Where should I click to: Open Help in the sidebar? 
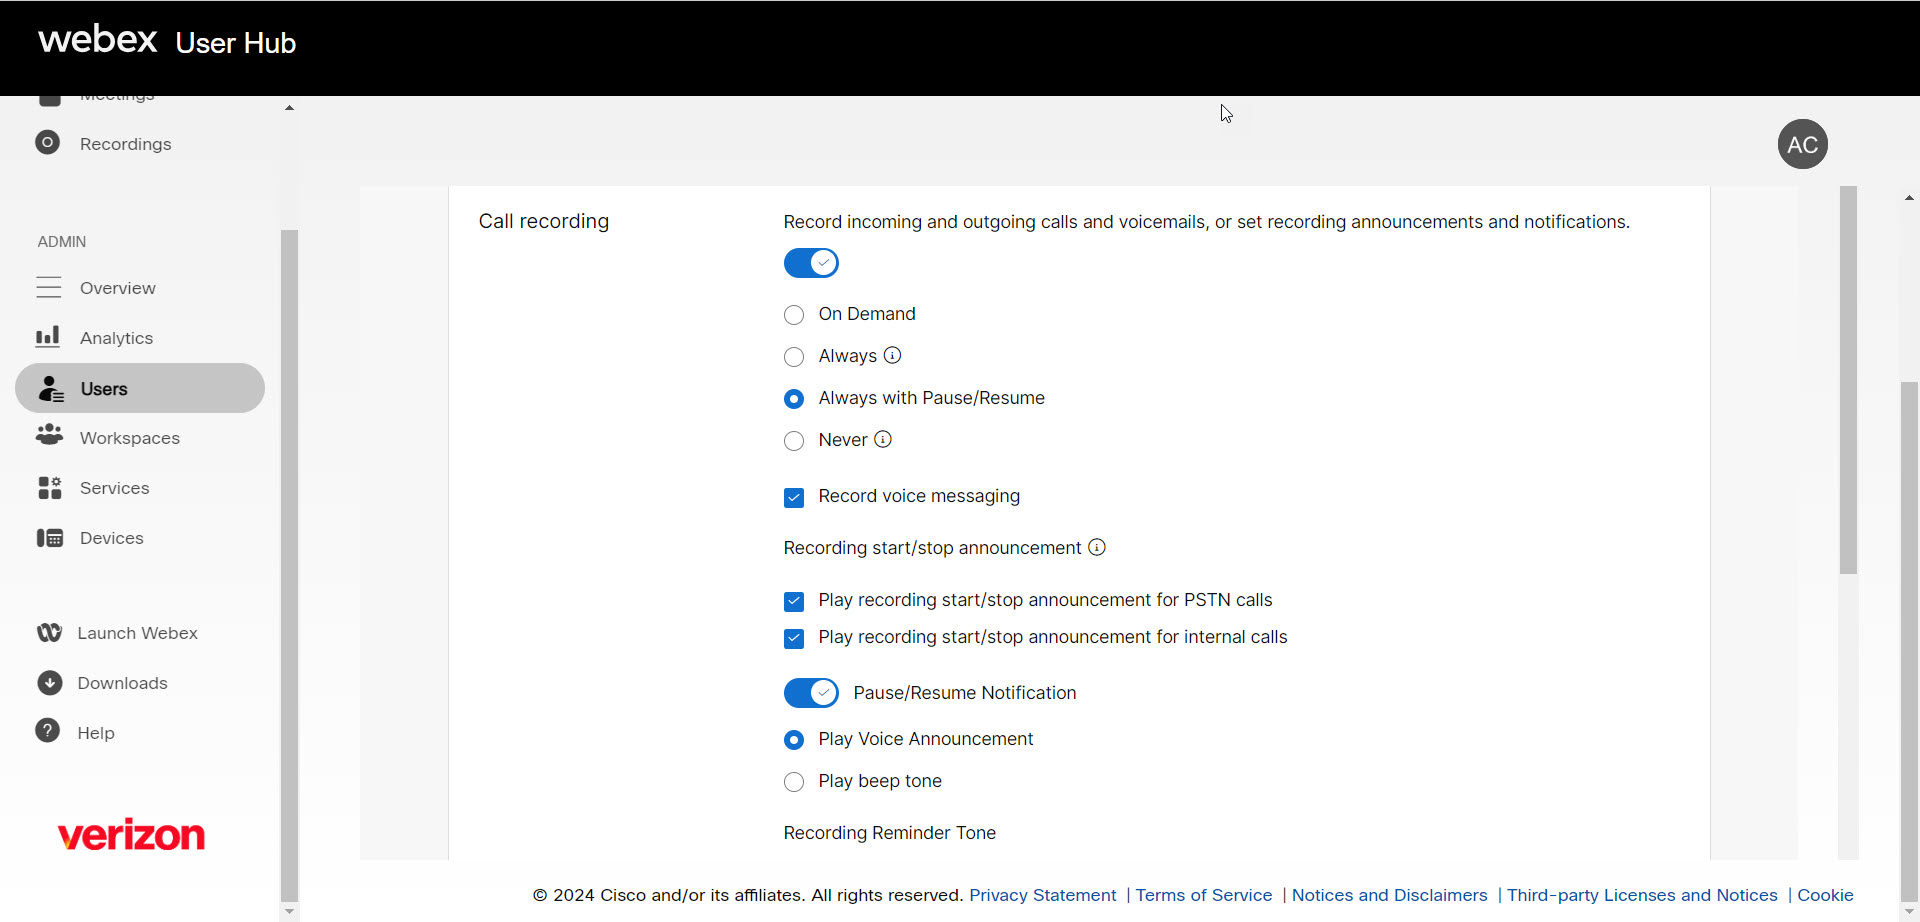click(x=96, y=733)
